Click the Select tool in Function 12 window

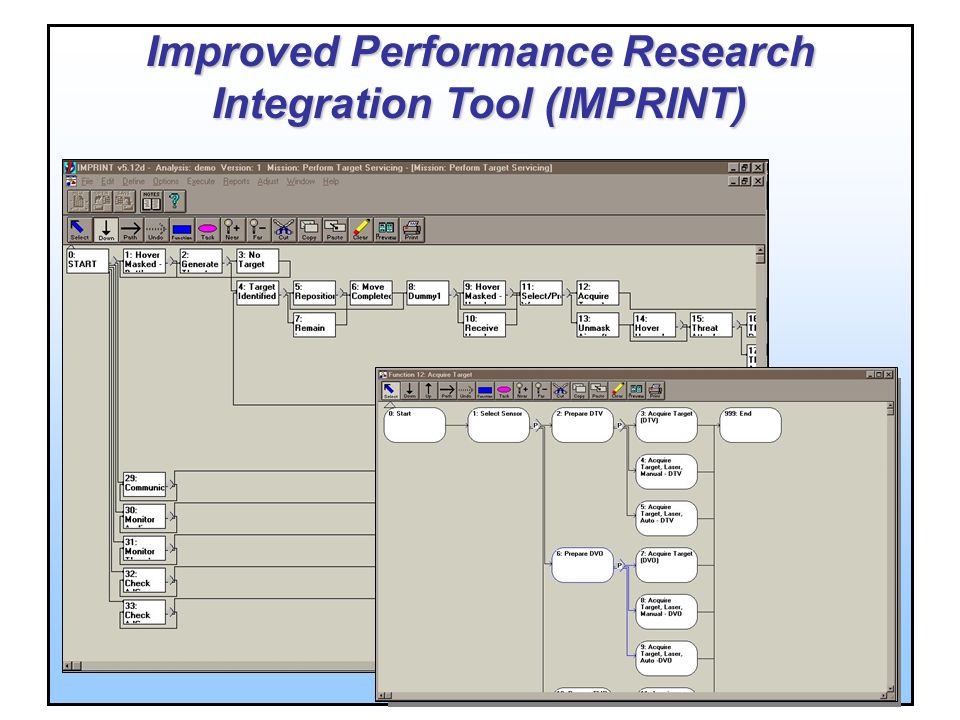point(391,390)
